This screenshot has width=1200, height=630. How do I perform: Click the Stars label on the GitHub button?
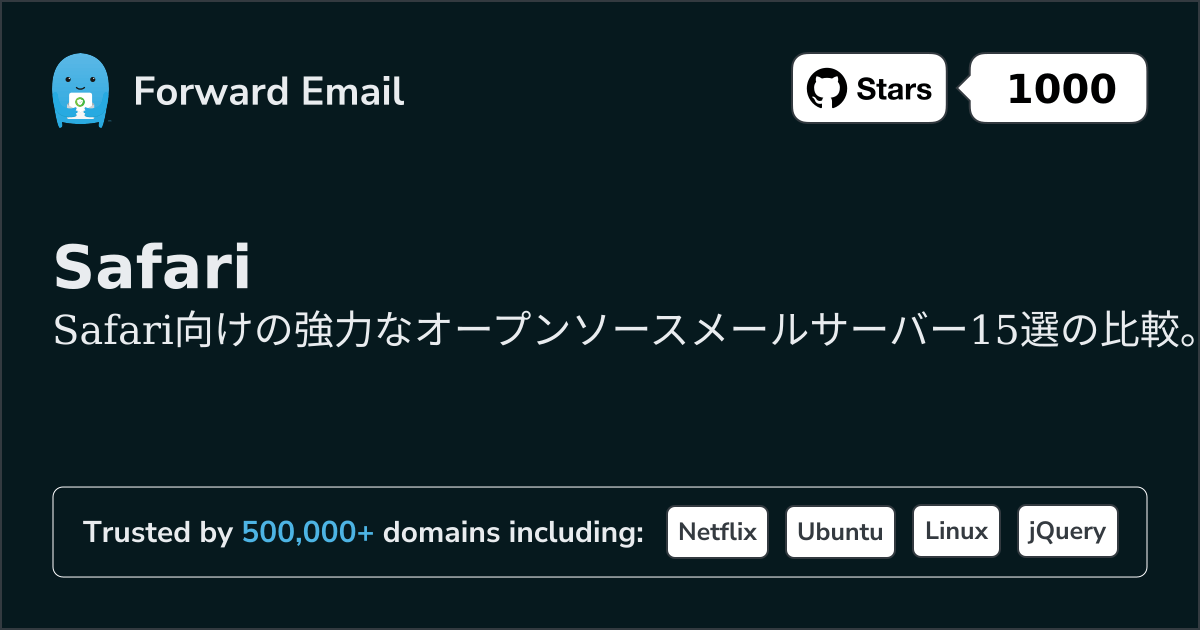pyautogui.click(x=894, y=89)
